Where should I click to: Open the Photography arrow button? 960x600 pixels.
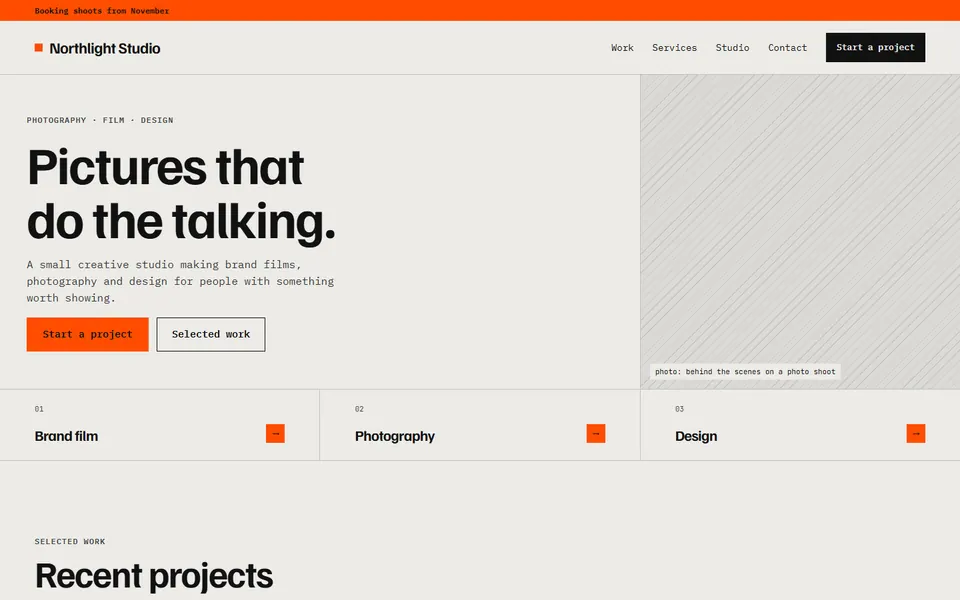596,433
